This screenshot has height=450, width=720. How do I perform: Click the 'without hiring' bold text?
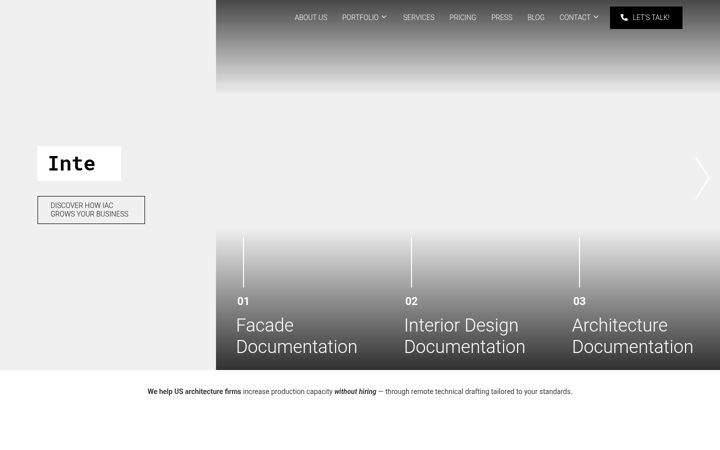coord(355,392)
